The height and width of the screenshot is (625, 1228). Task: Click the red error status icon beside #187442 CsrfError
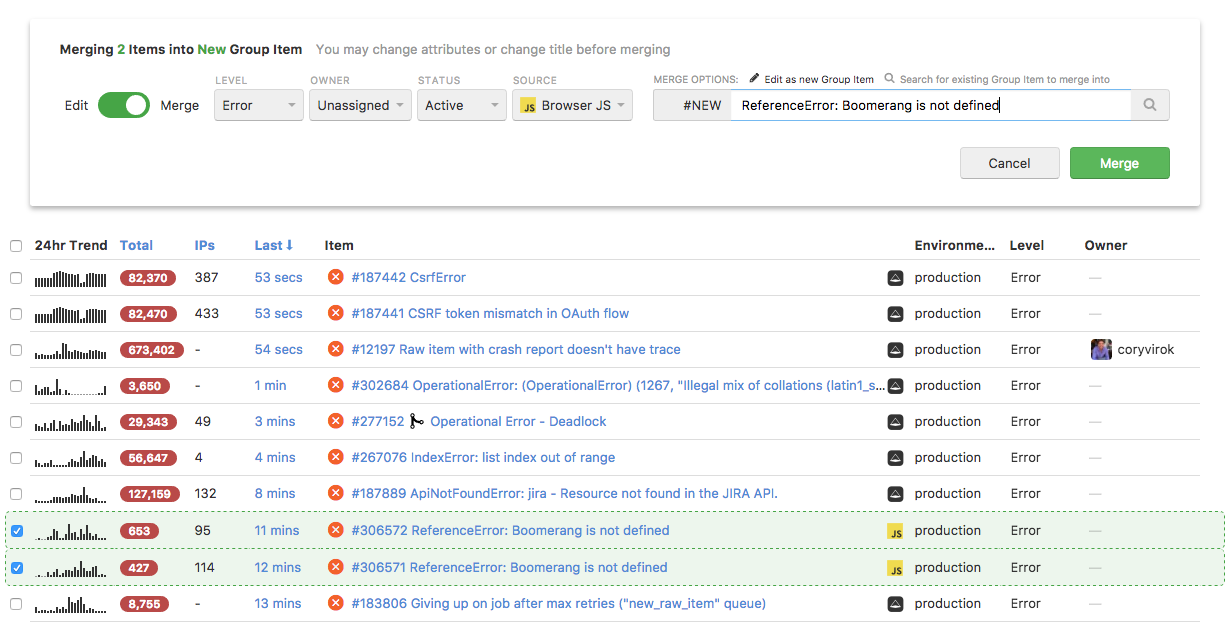click(336, 277)
